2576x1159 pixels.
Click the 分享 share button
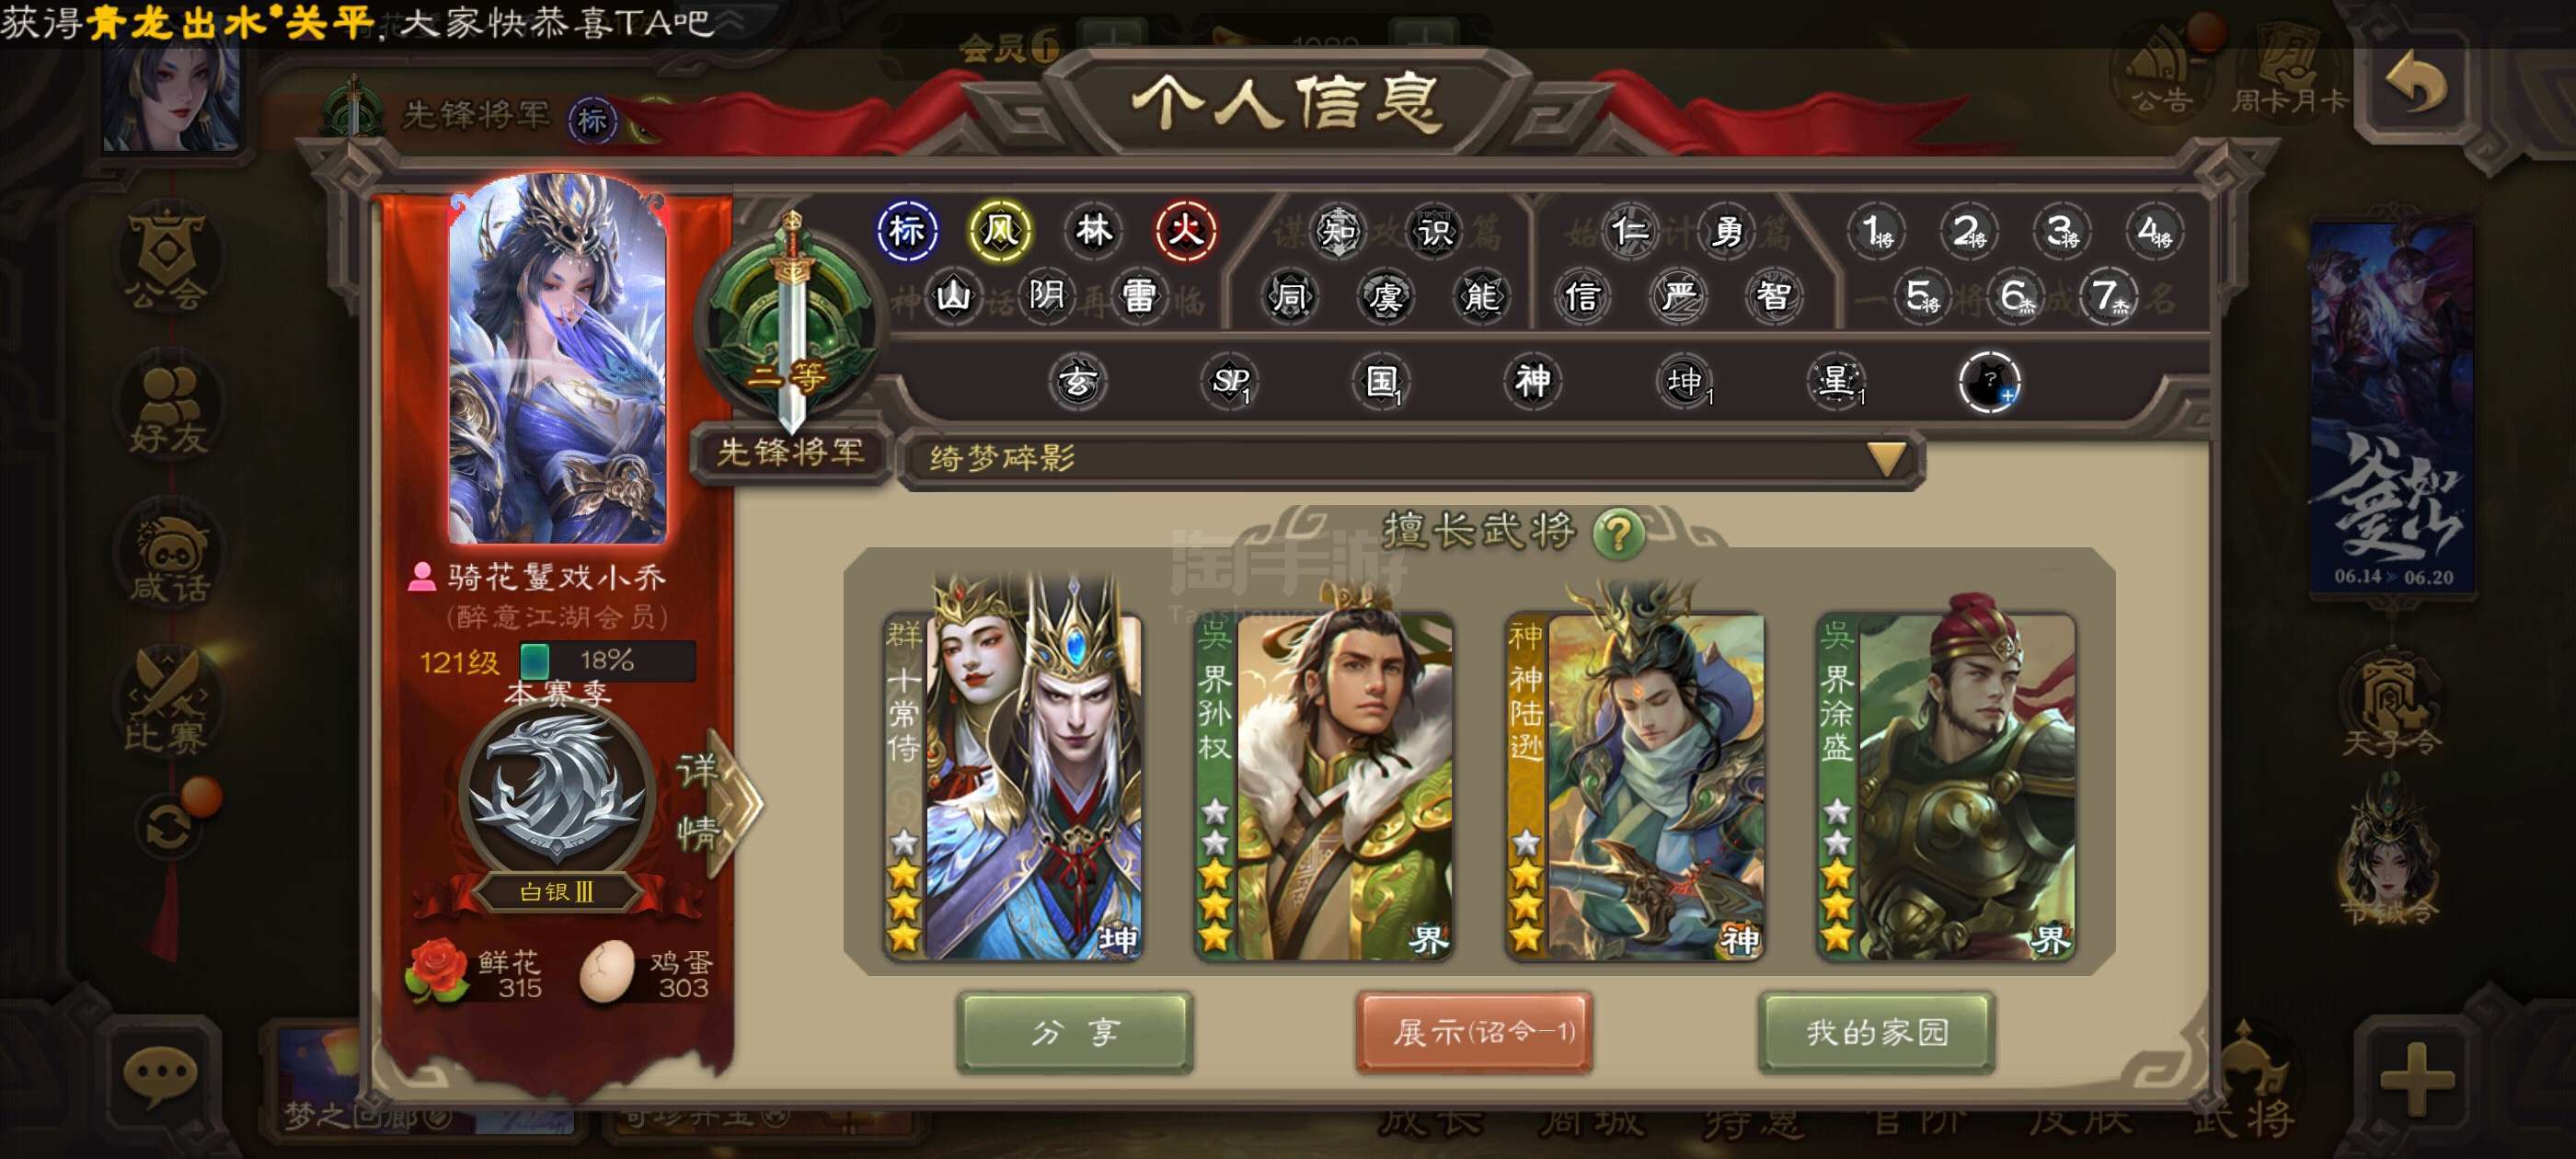pos(1074,1032)
